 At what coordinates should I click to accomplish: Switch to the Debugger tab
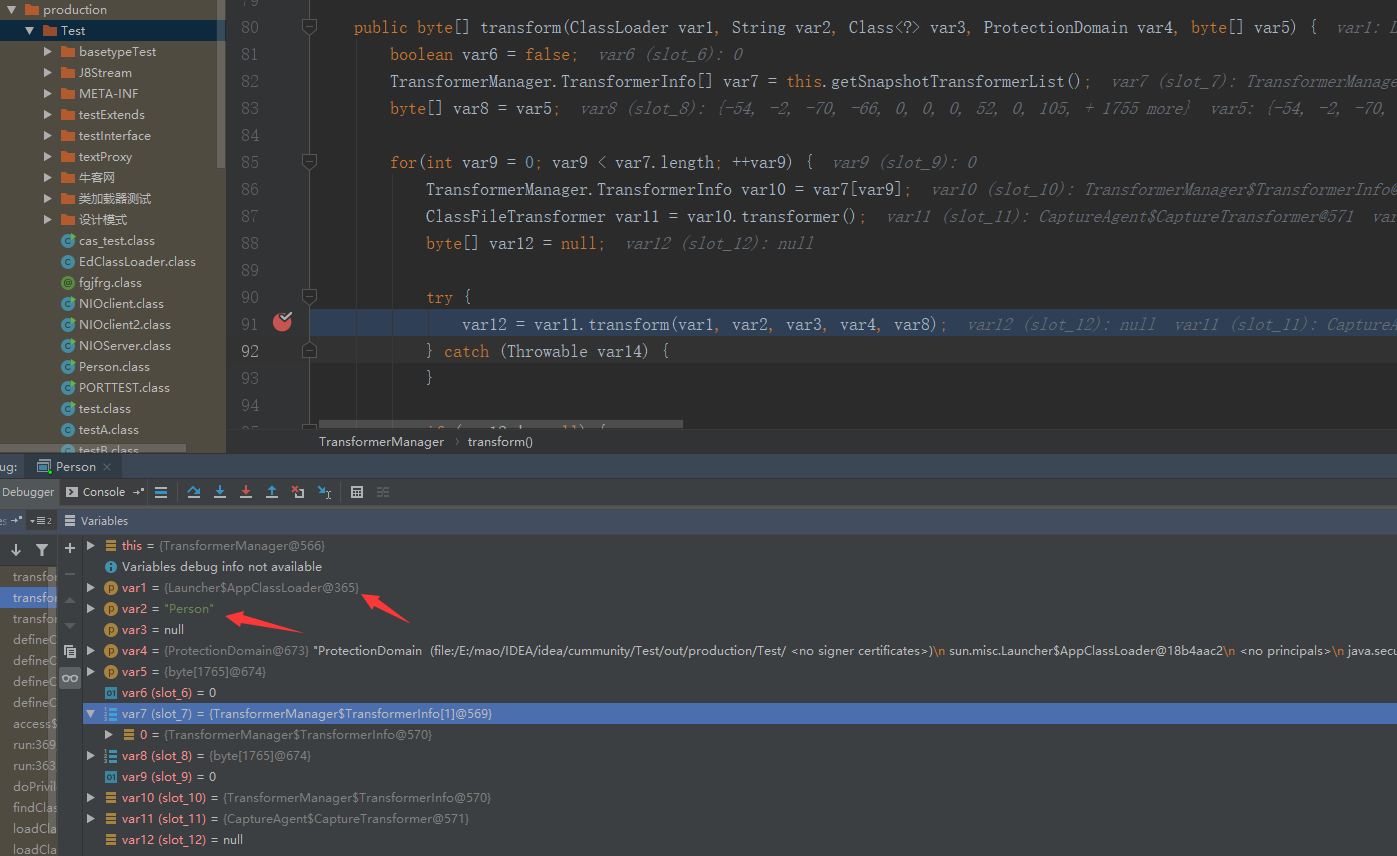28,492
